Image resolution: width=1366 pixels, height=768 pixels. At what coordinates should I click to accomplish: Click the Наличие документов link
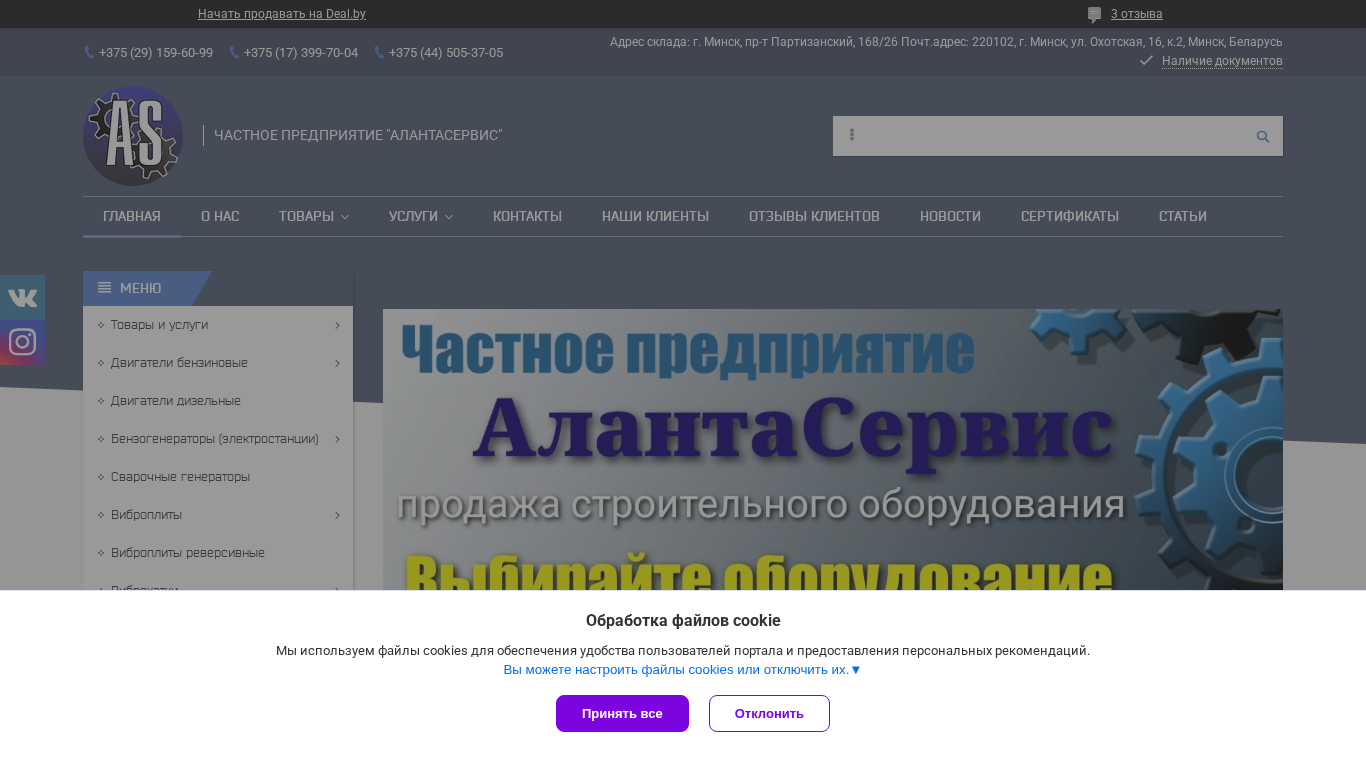pyautogui.click(x=1222, y=61)
